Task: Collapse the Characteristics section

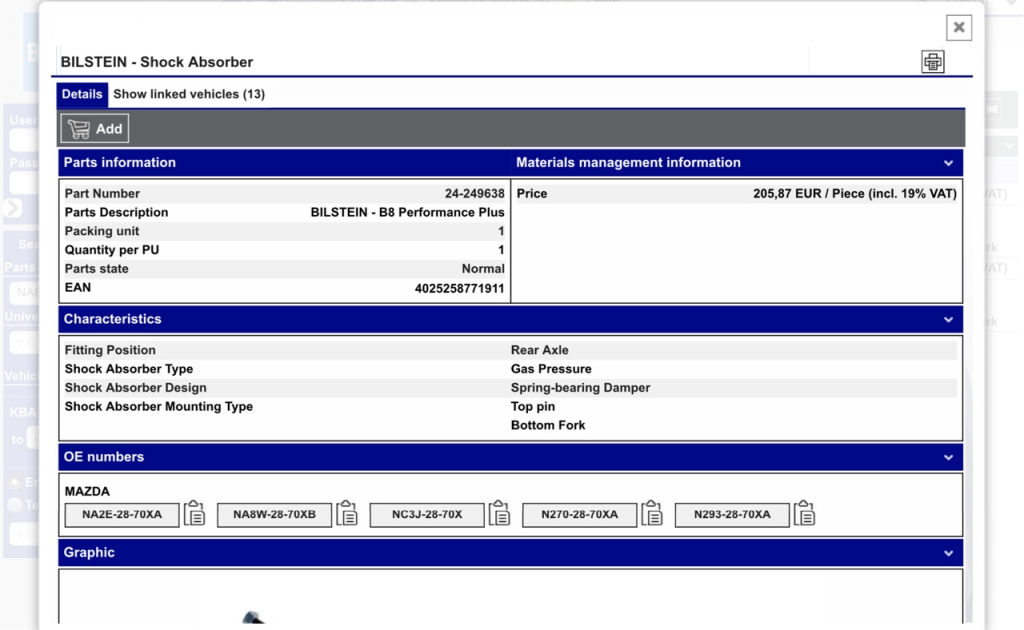Action: tap(948, 320)
